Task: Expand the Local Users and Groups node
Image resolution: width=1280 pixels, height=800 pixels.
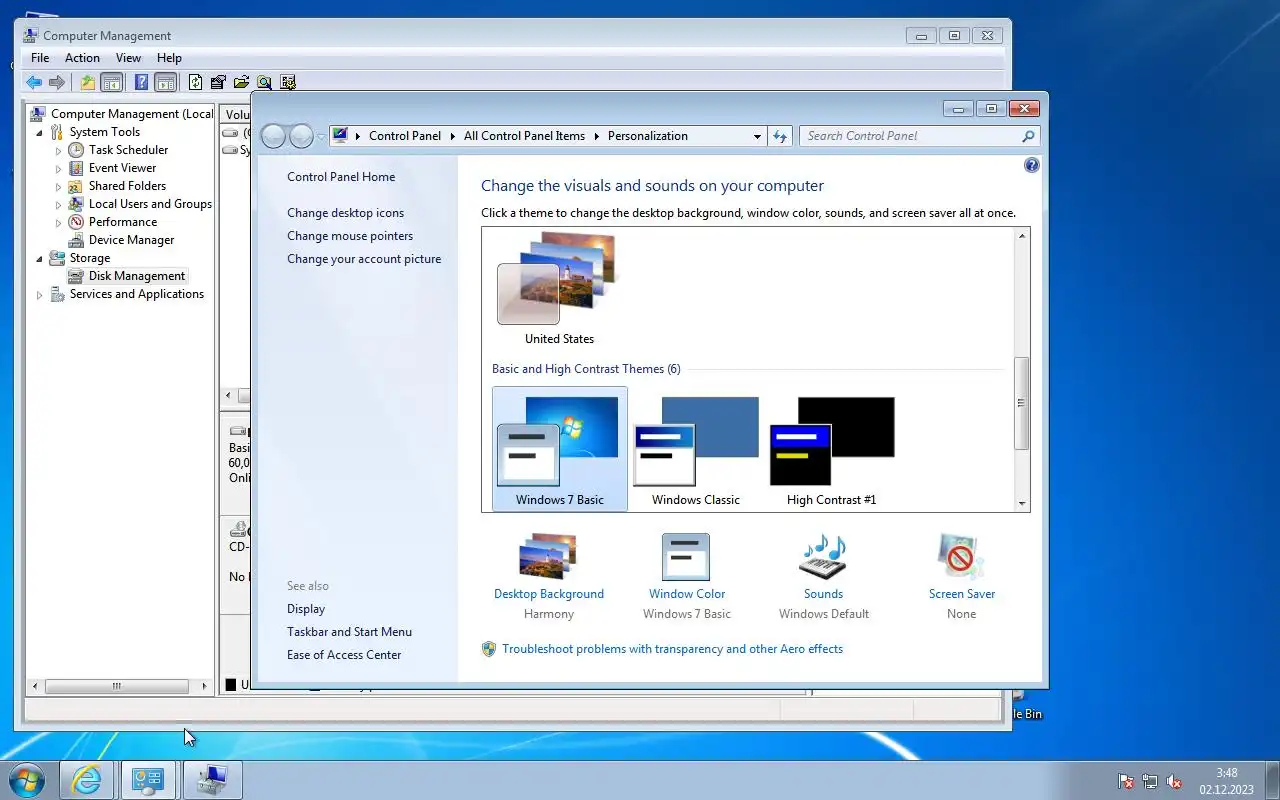Action: pyautogui.click(x=58, y=204)
